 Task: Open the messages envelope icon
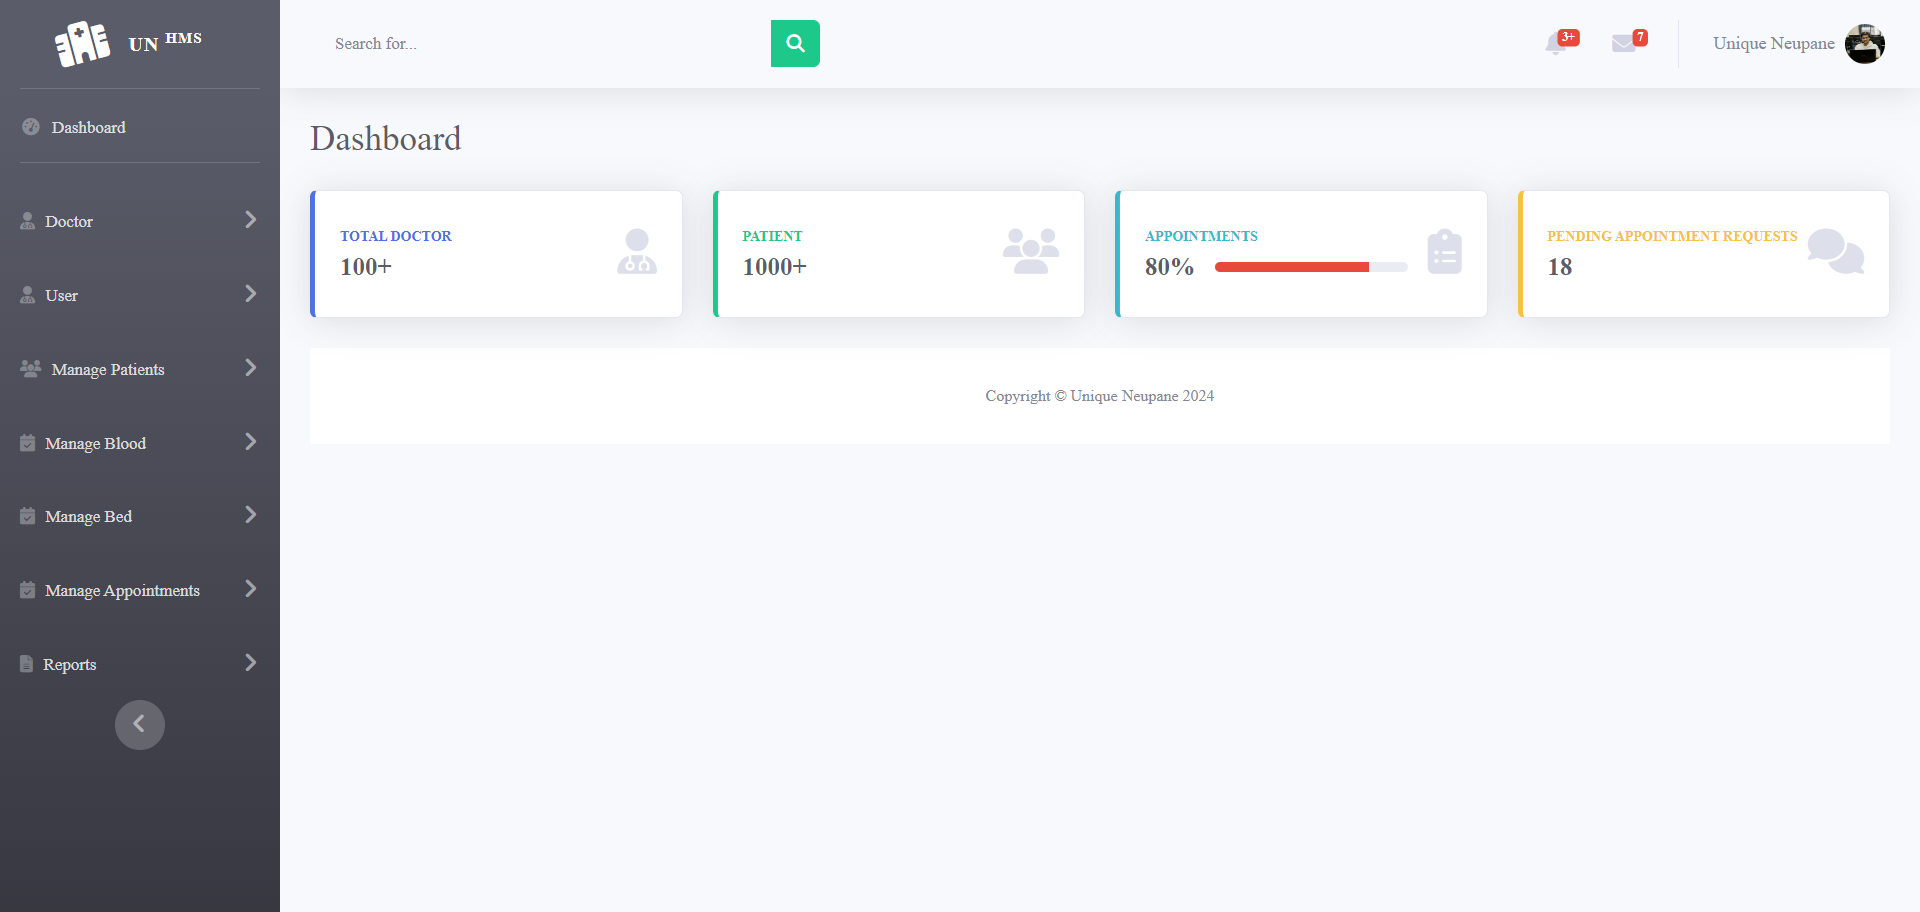1625,45
